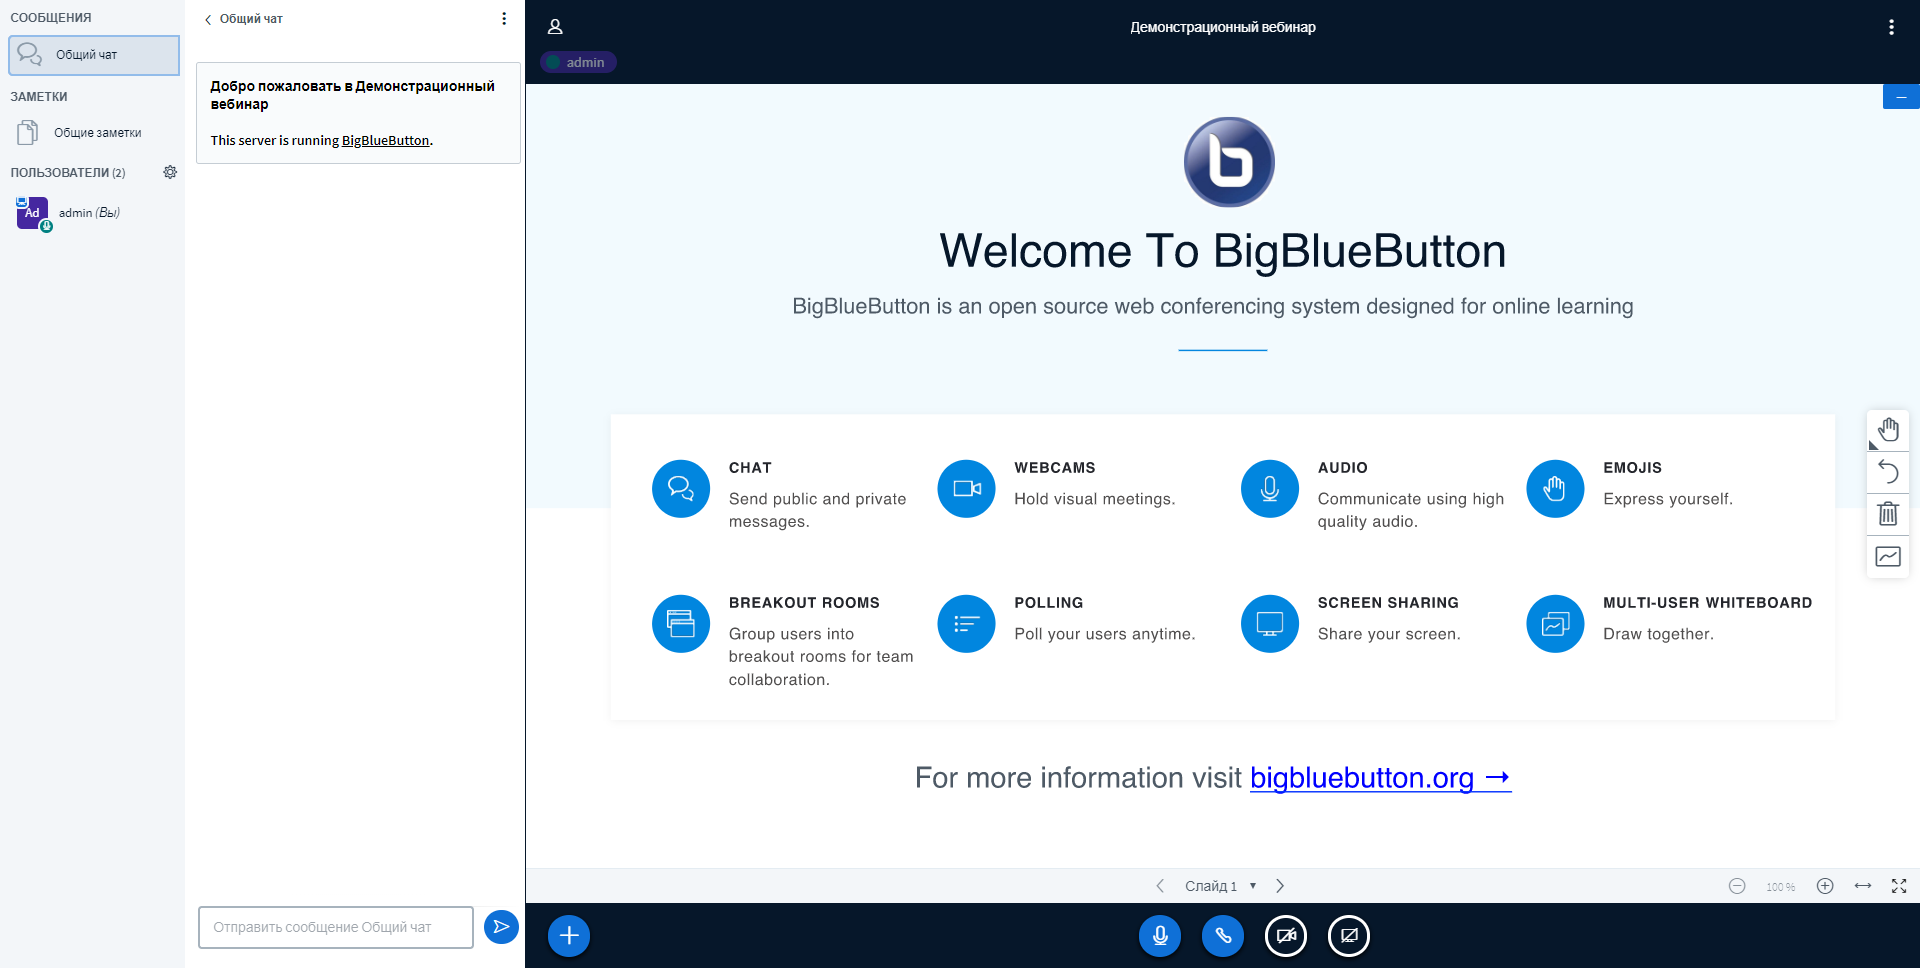Share webcam toggle button
The width and height of the screenshot is (1920, 968).
point(1286,936)
